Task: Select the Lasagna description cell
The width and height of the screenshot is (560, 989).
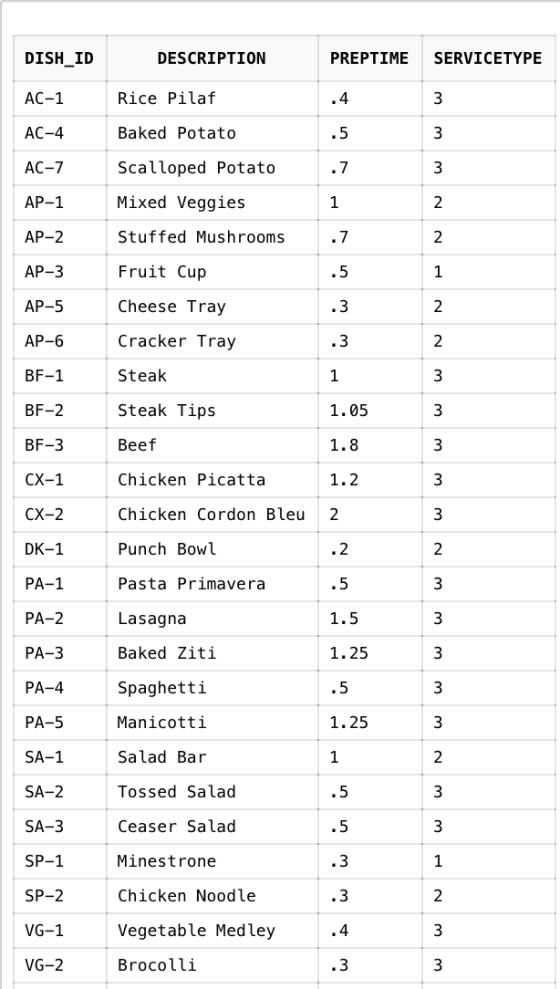Action: [212, 619]
